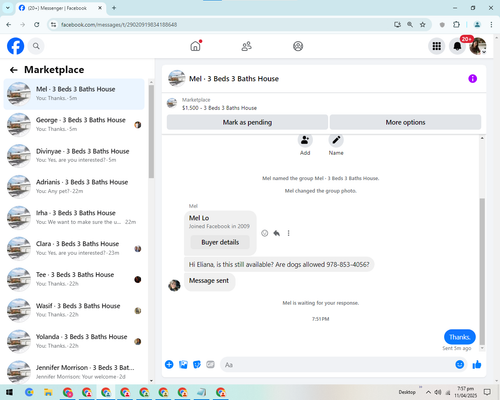The width and height of the screenshot is (500, 400).
Task: Send a thumbs-up like
Action: (477, 365)
